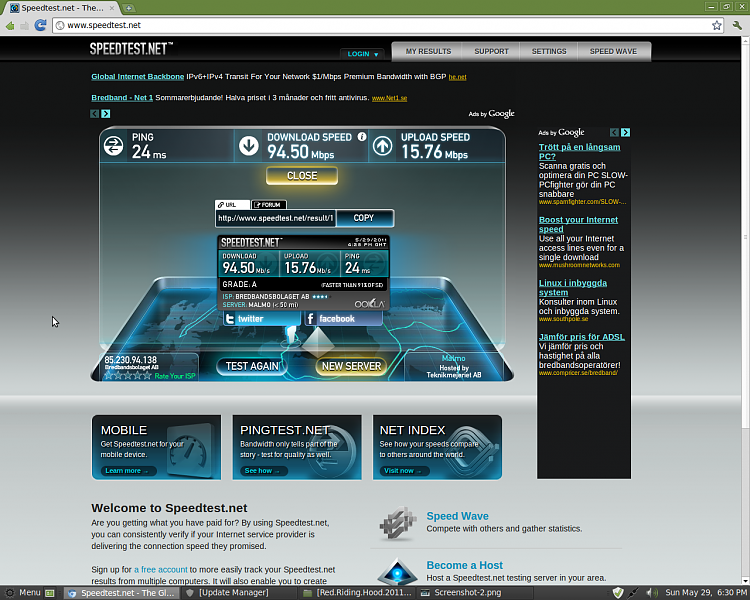Rate ISP using the star rating
Image resolution: width=750 pixels, height=600 pixels.
128,376
